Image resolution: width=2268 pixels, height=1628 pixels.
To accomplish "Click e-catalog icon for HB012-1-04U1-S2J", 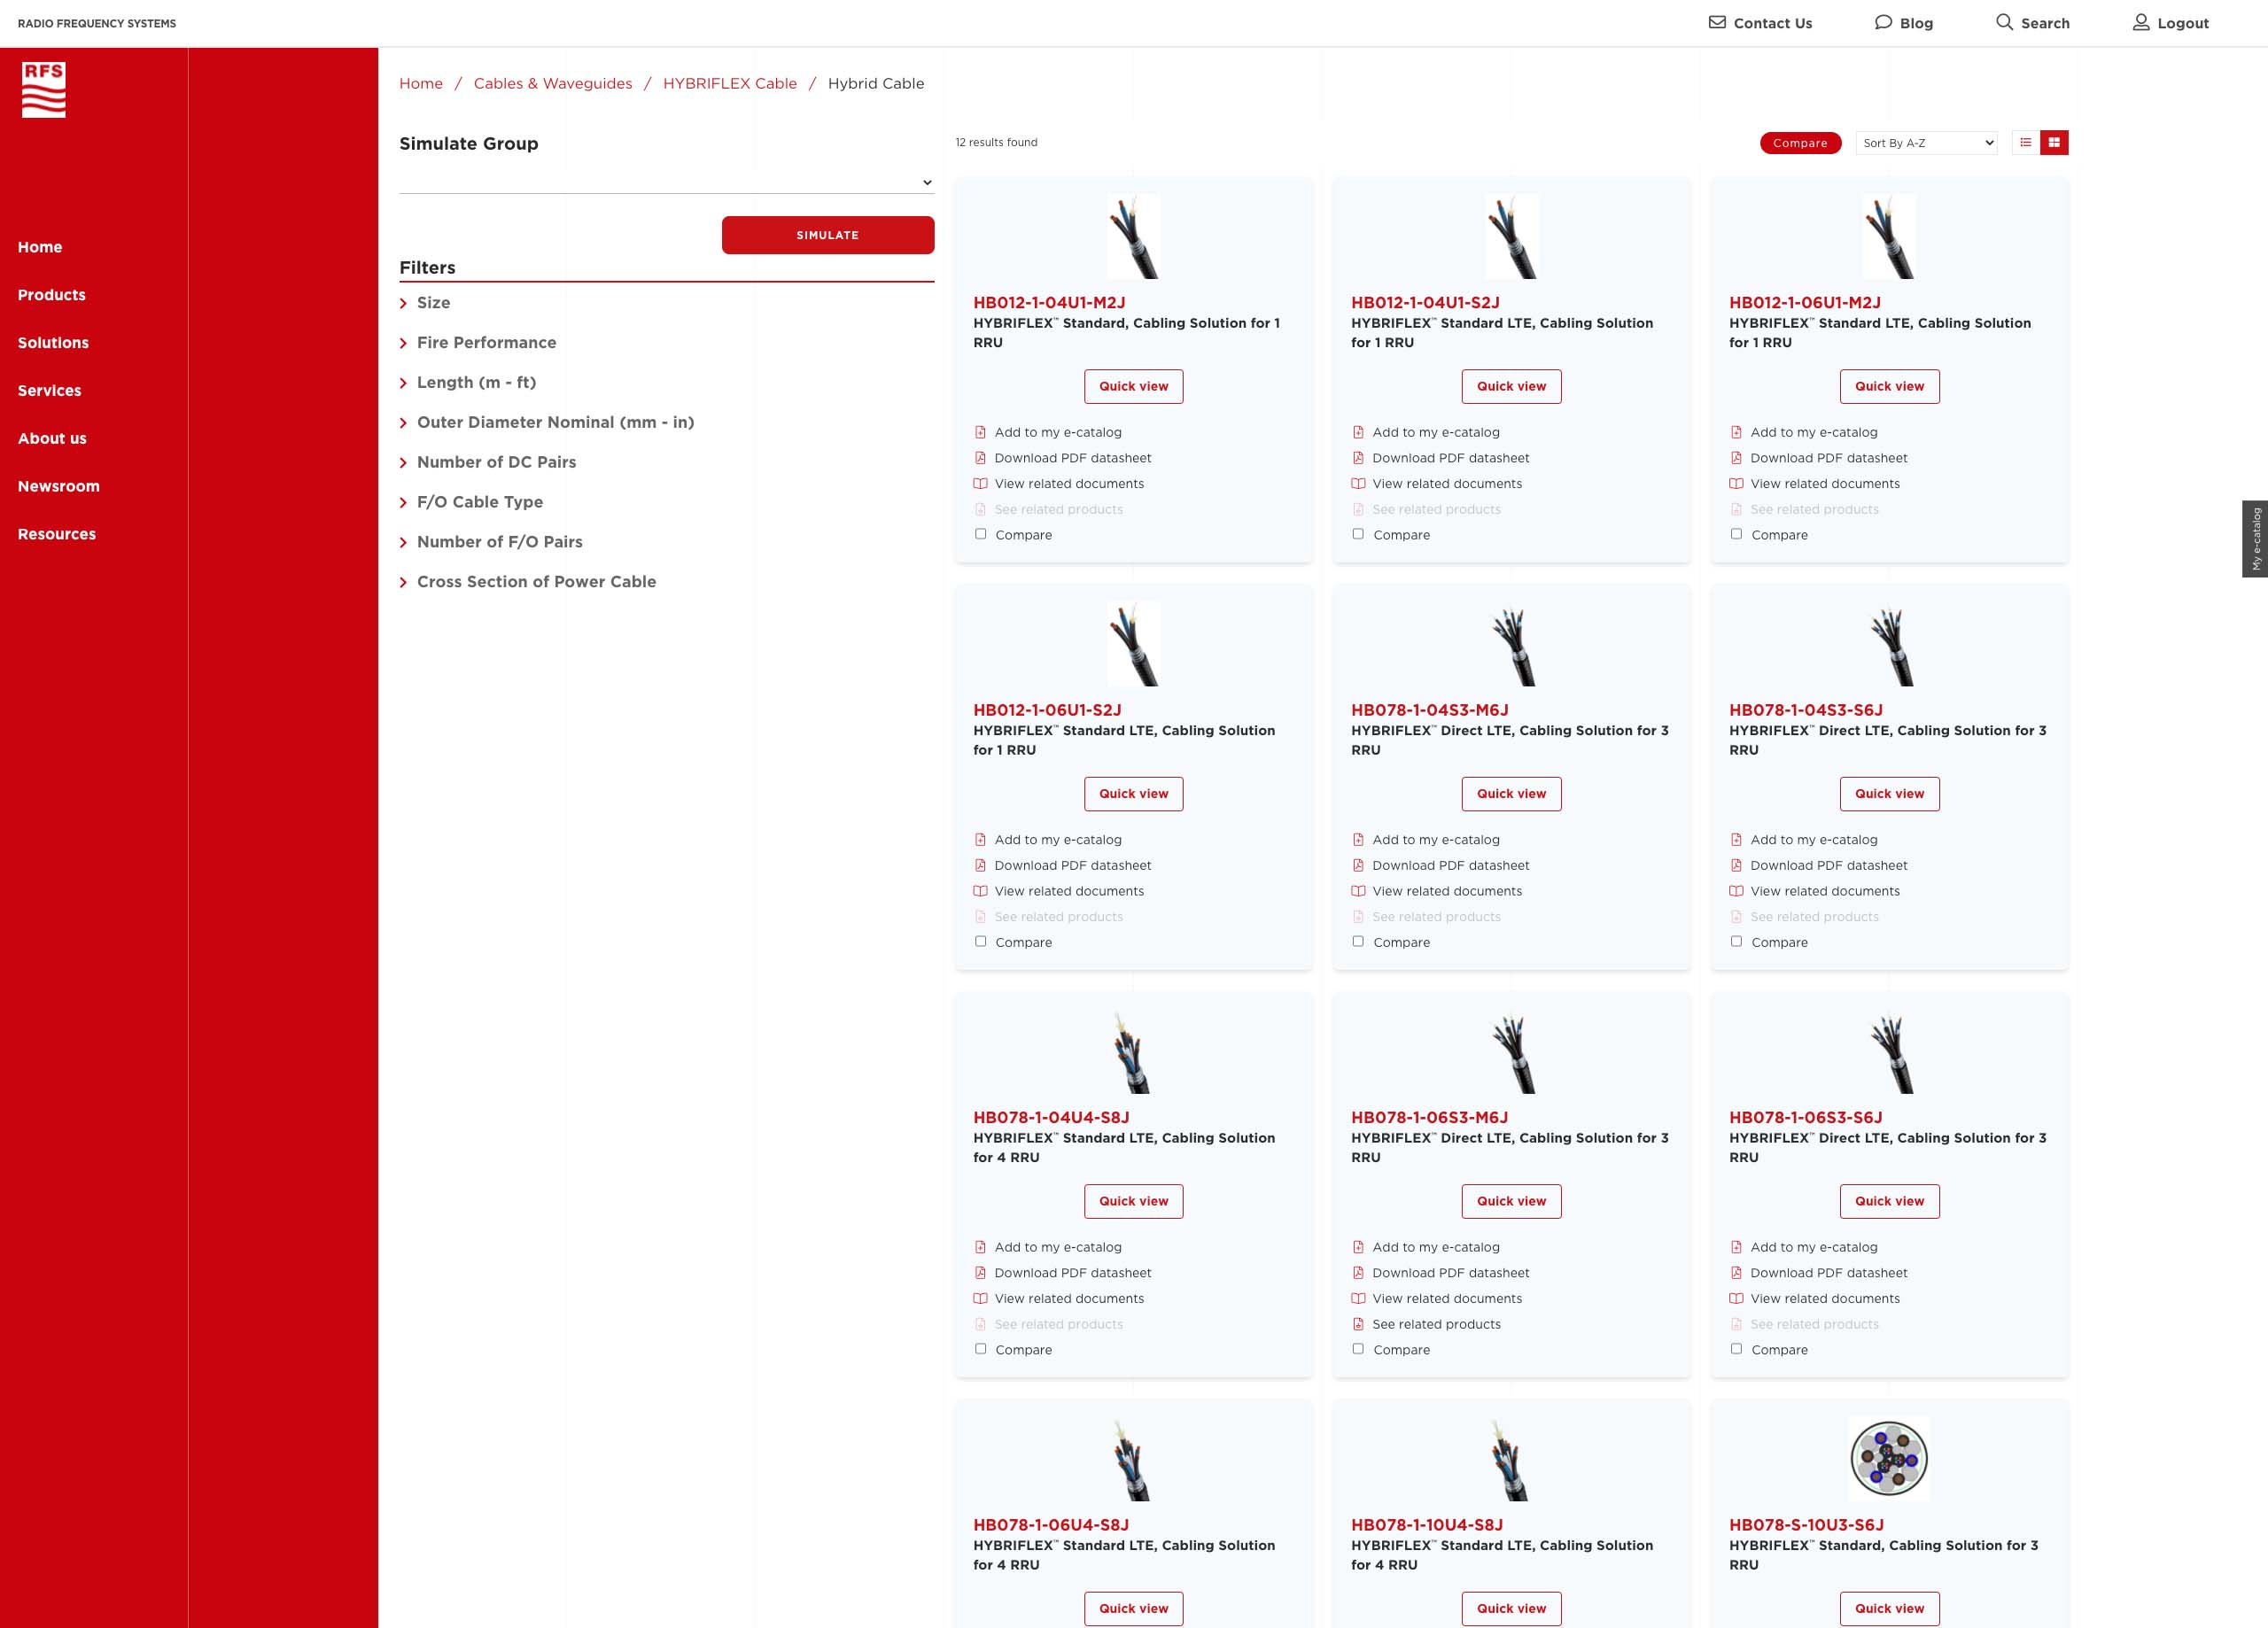I will (1358, 432).
